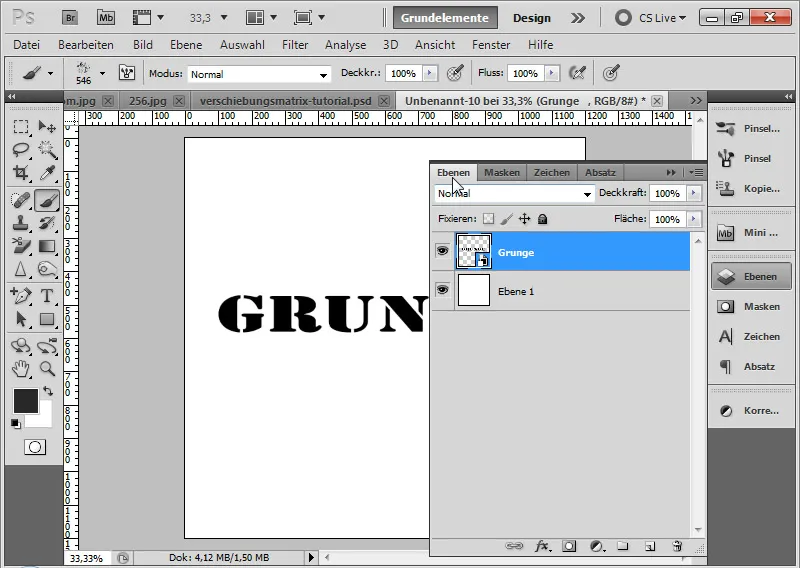Select the 3D camera orbit tool

(x=47, y=346)
